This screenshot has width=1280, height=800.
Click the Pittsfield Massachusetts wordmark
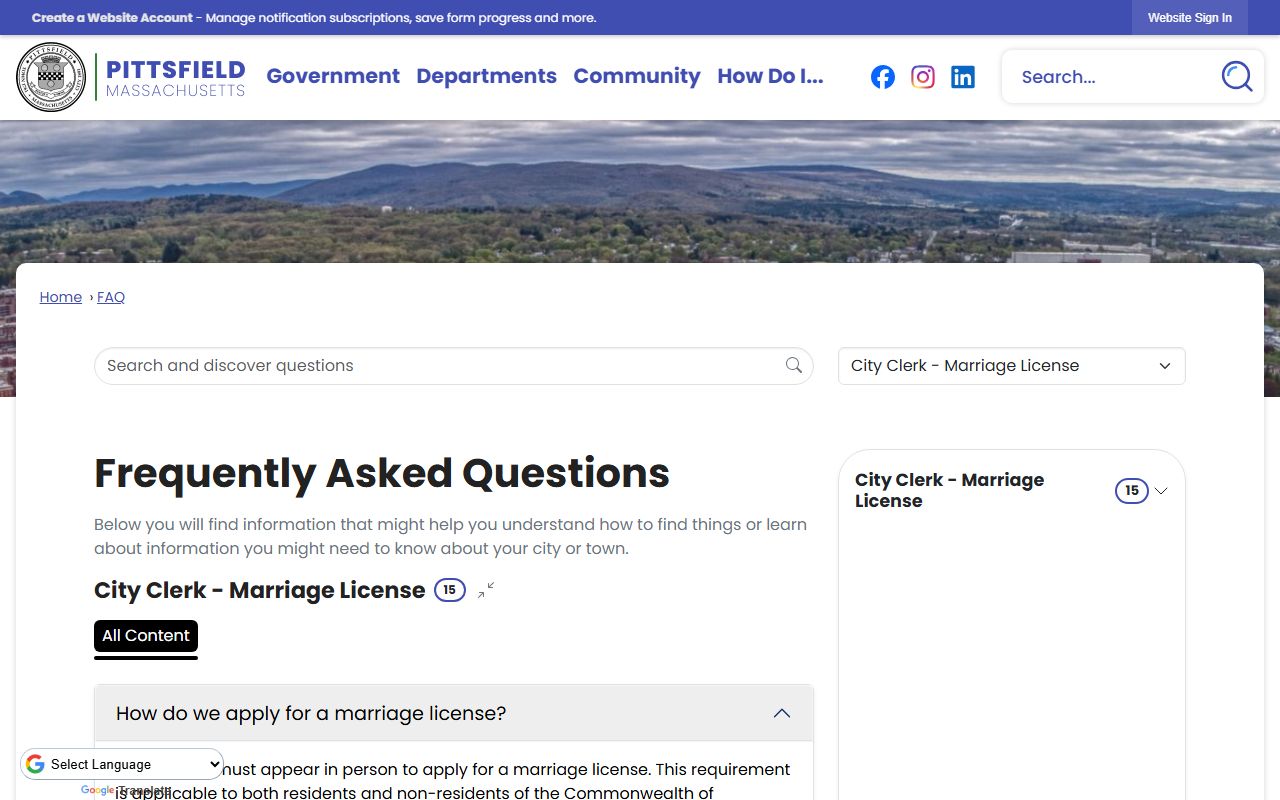click(175, 77)
